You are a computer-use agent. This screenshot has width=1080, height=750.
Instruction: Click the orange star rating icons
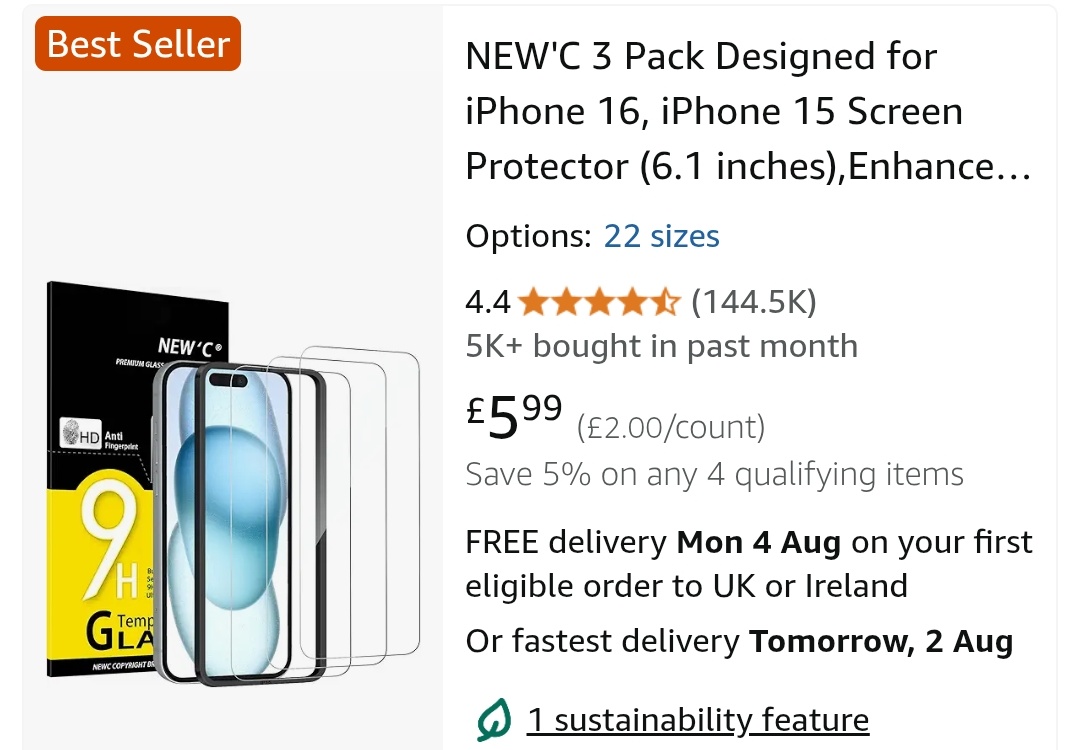(x=599, y=302)
